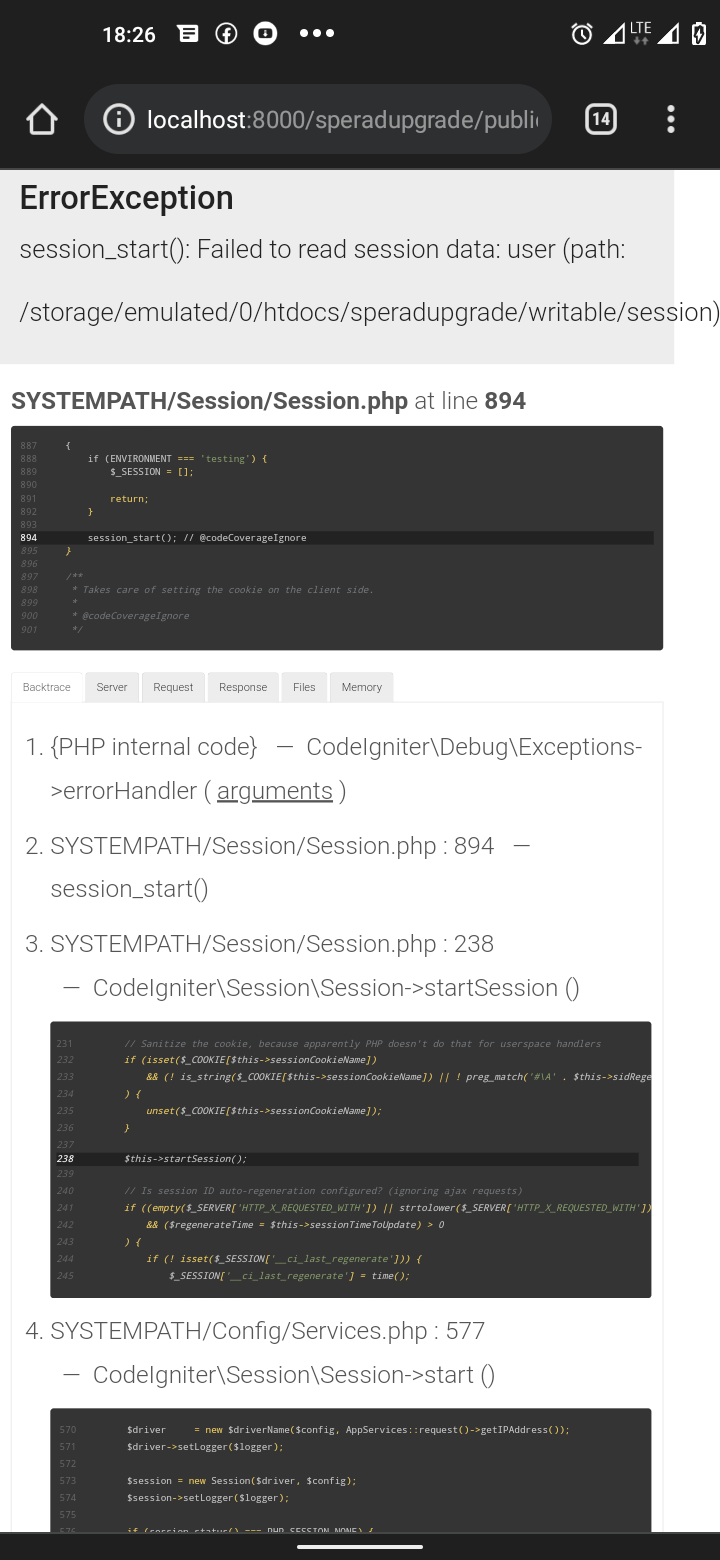Tap the home icon in the browser toolbar
Viewport: 720px width, 1560px height.
(x=41, y=118)
